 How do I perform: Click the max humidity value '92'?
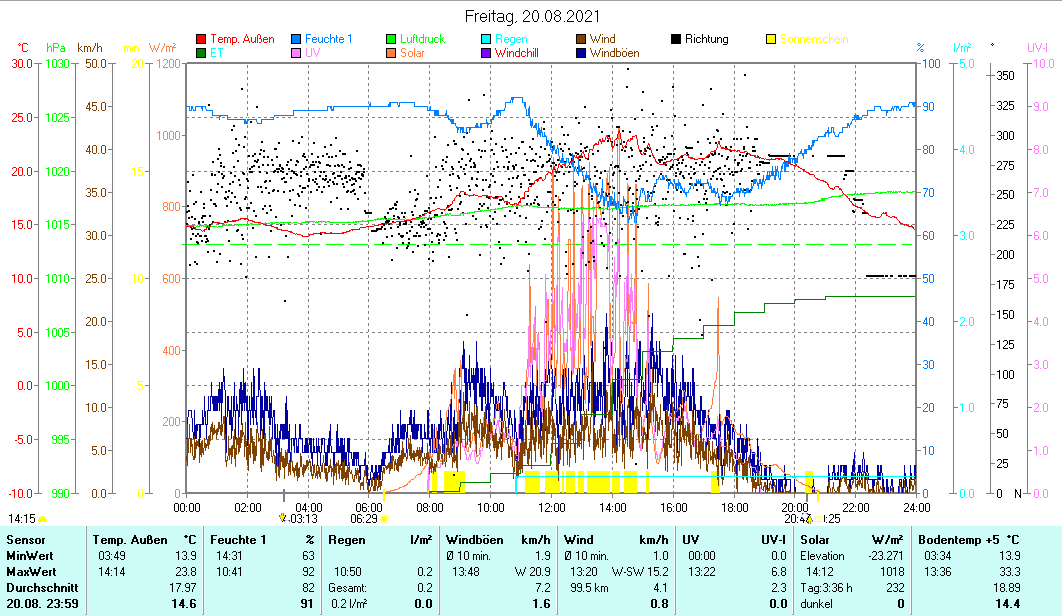pyautogui.click(x=308, y=572)
